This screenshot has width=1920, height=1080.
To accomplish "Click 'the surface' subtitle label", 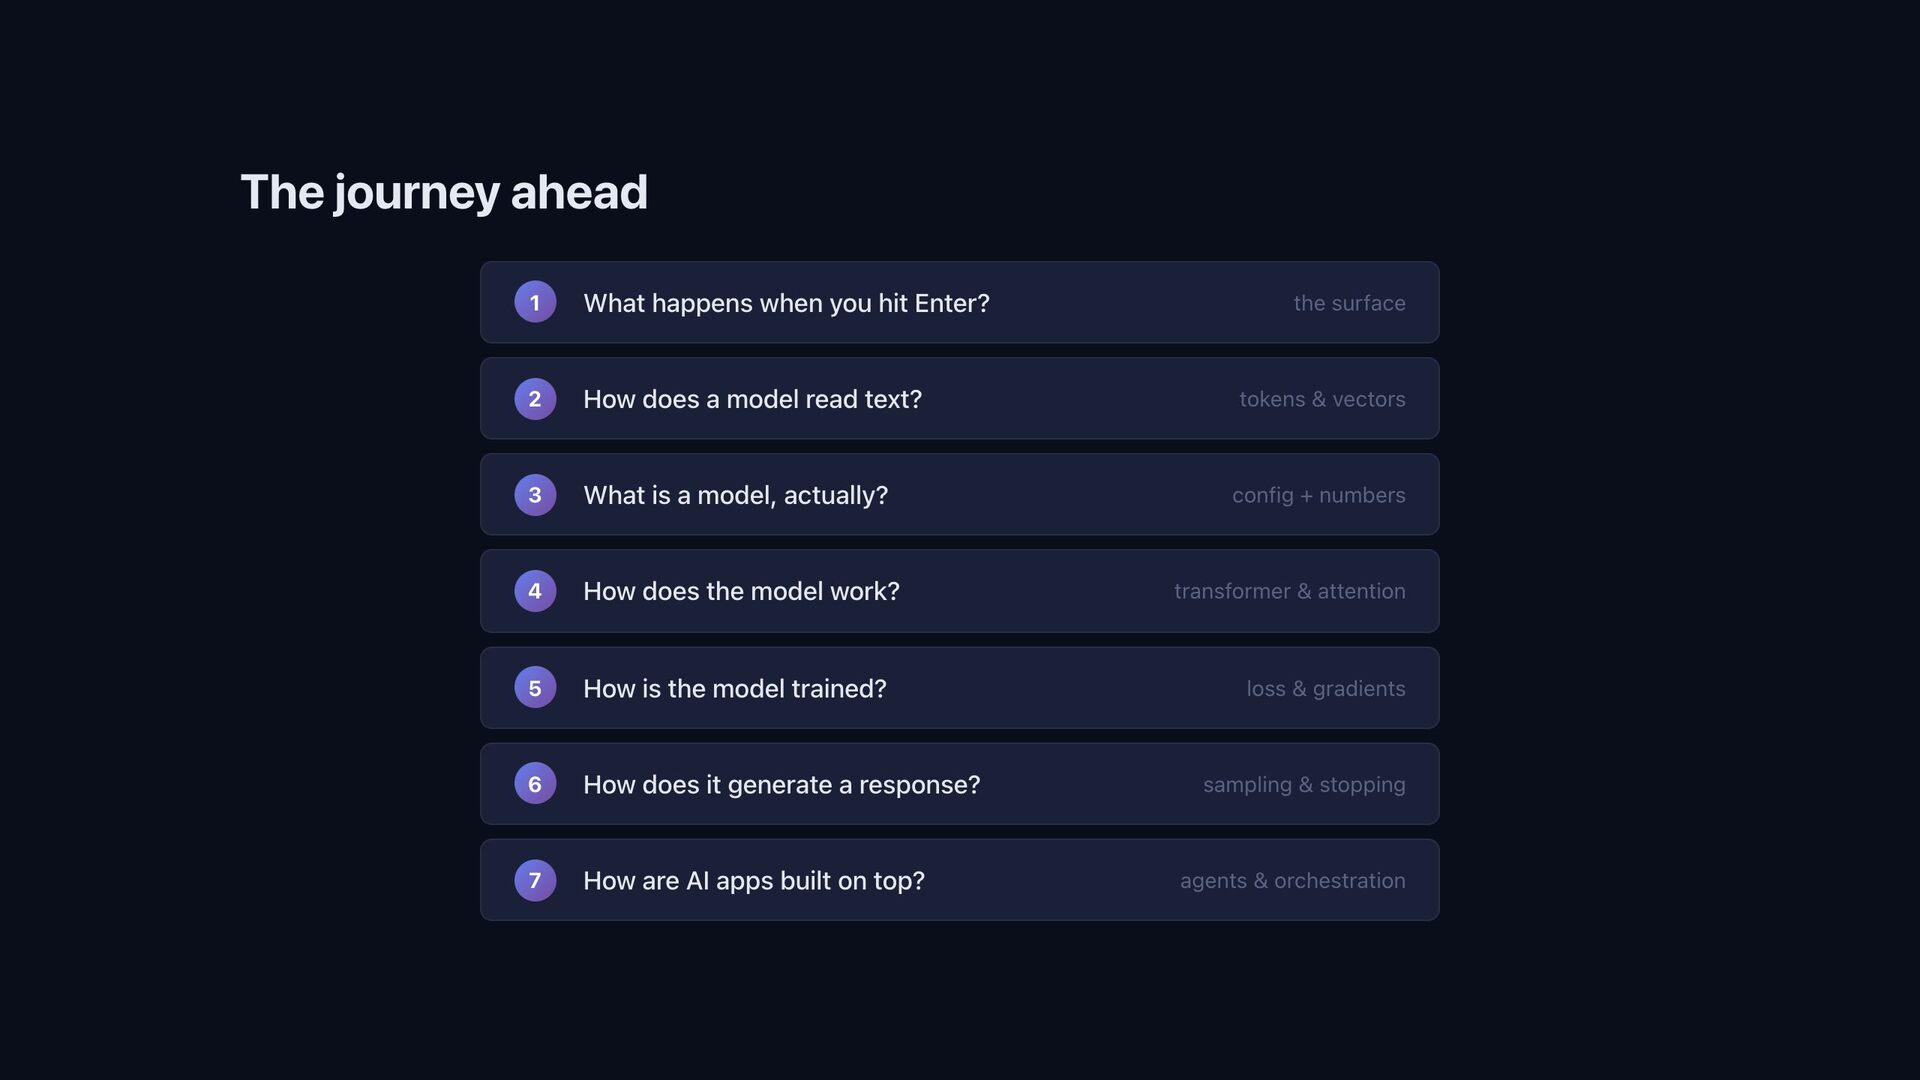I will click(x=1349, y=303).
